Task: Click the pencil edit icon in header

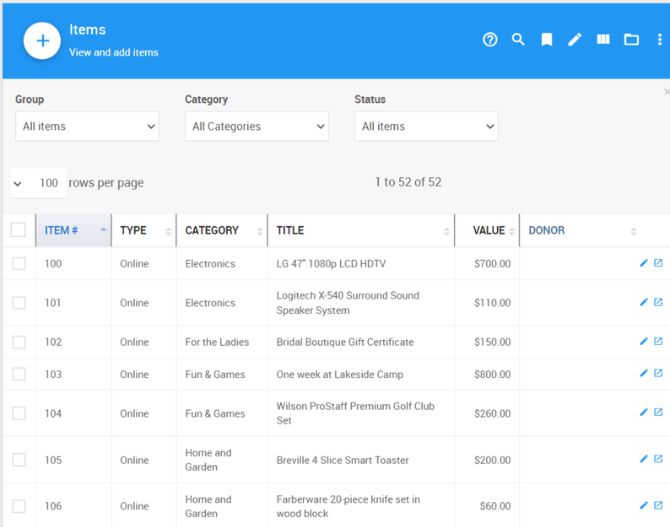Action: (575, 40)
